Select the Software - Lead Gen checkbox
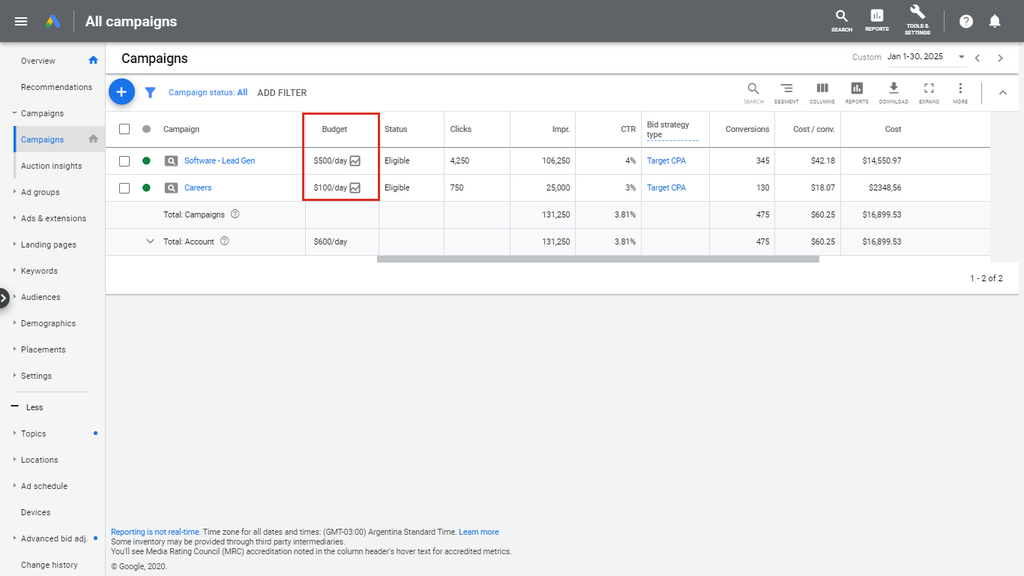This screenshot has height=576, width=1024. [x=124, y=161]
